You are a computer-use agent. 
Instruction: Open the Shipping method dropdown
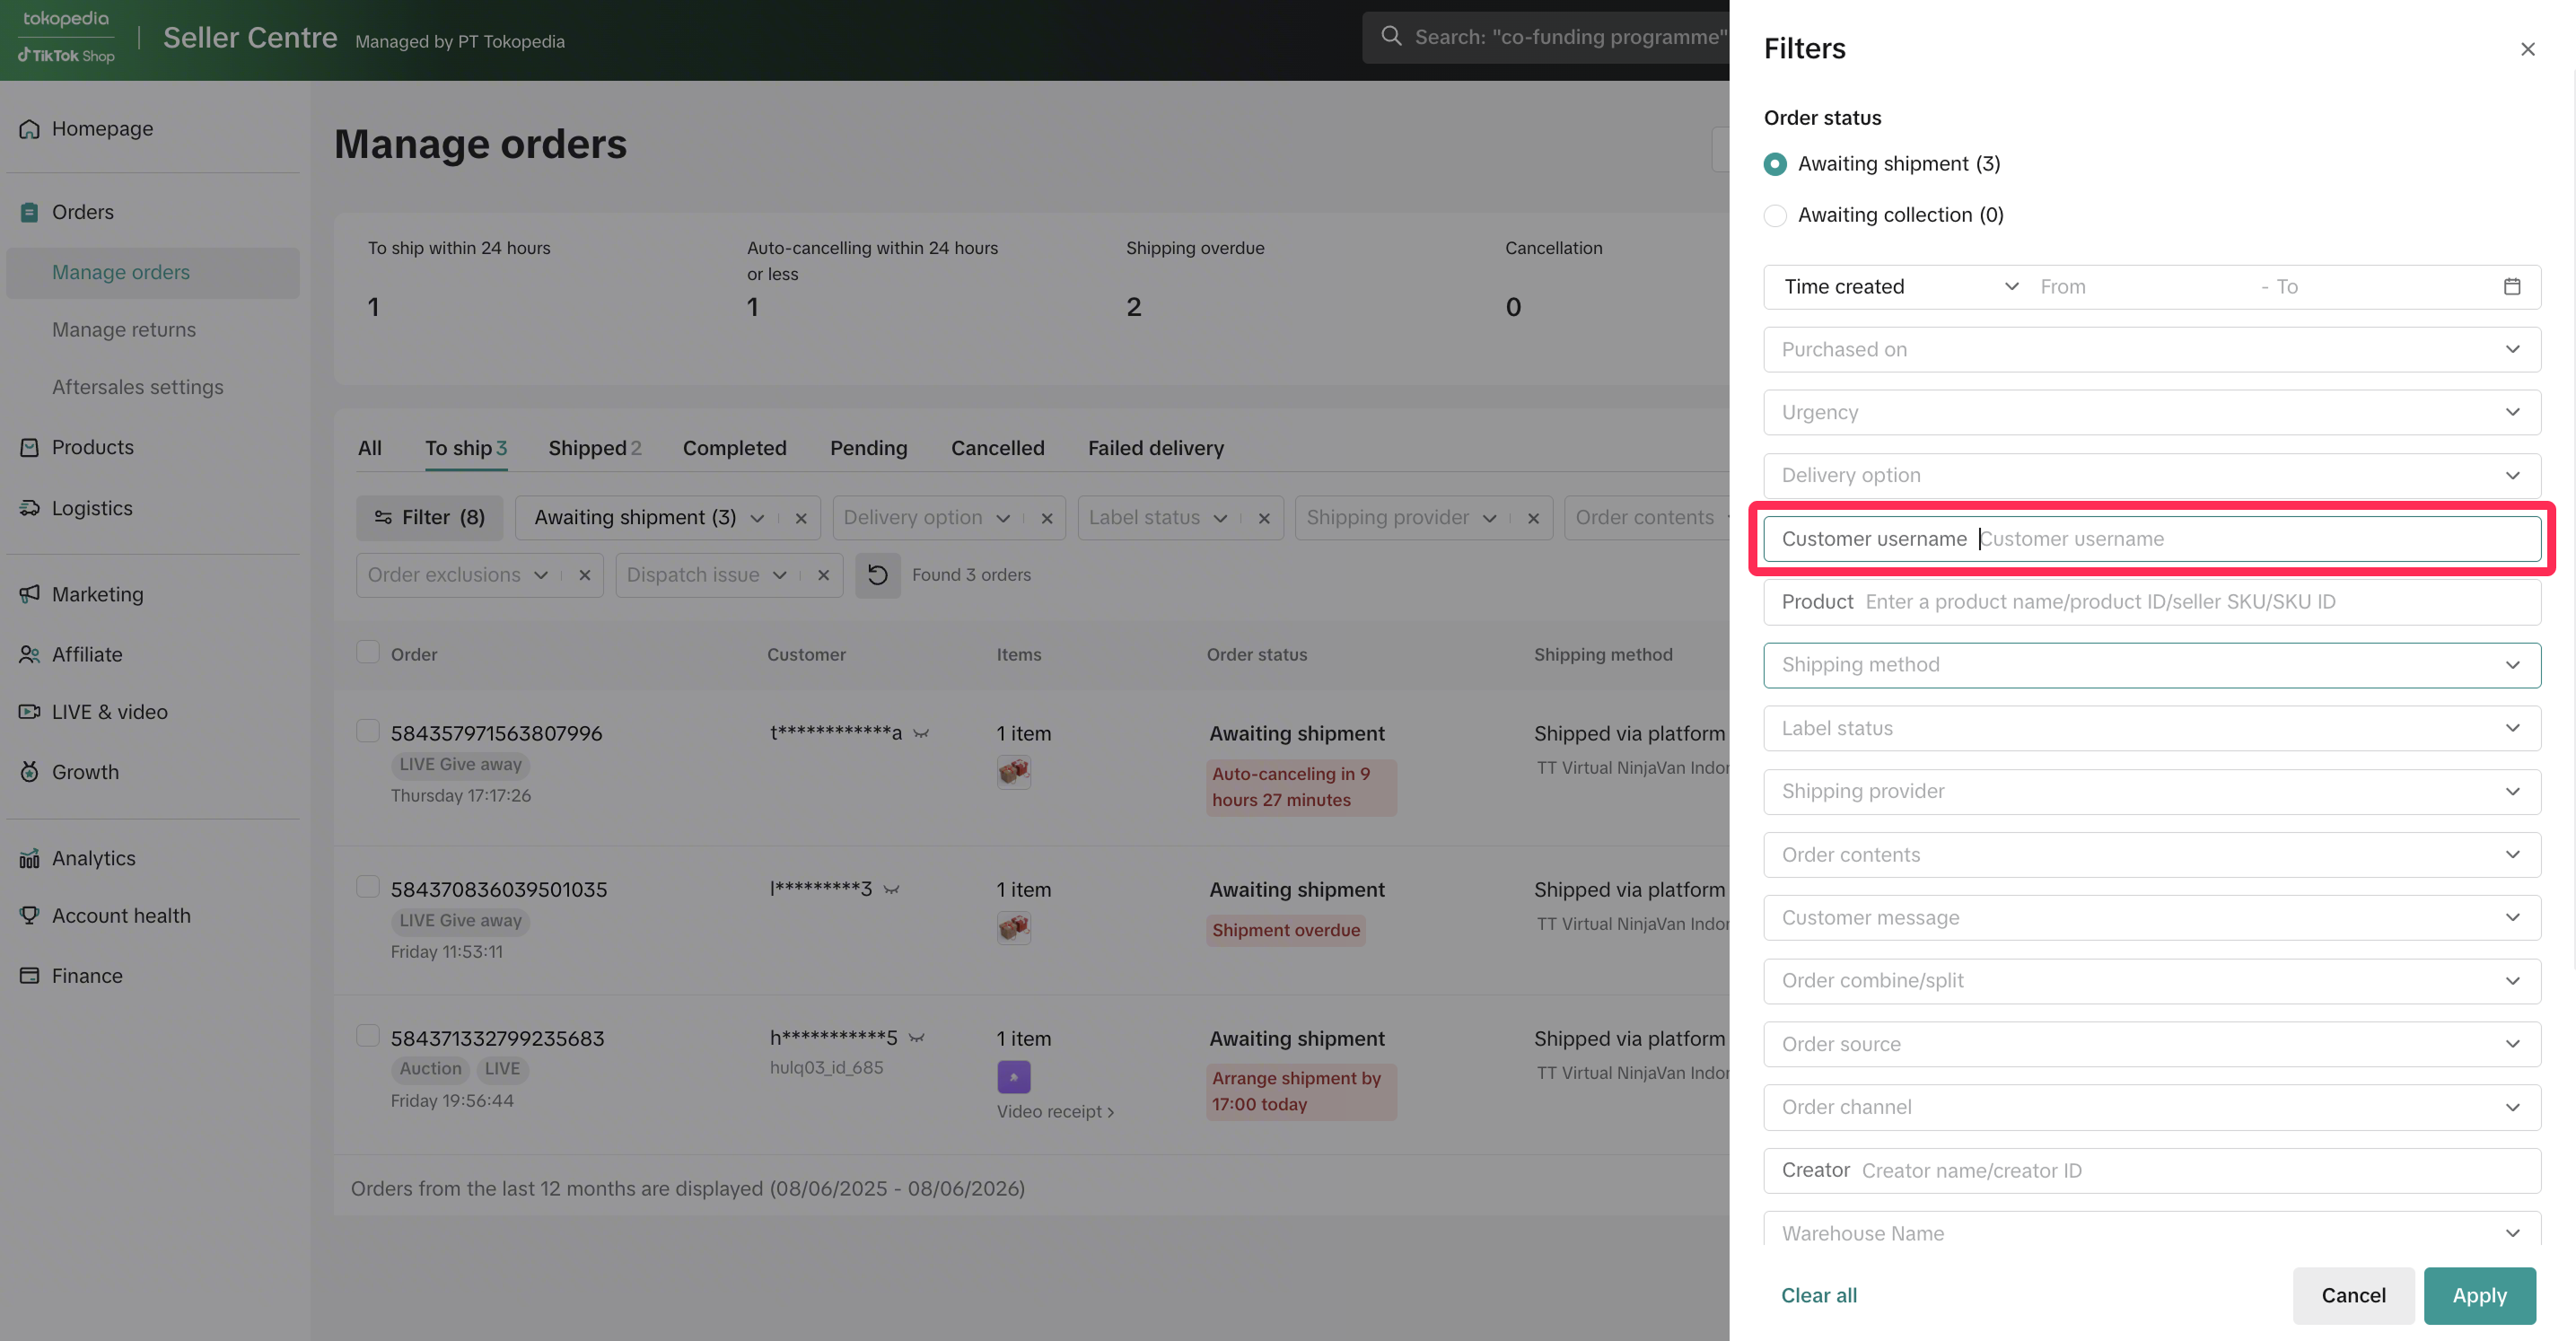click(x=2152, y=665)
